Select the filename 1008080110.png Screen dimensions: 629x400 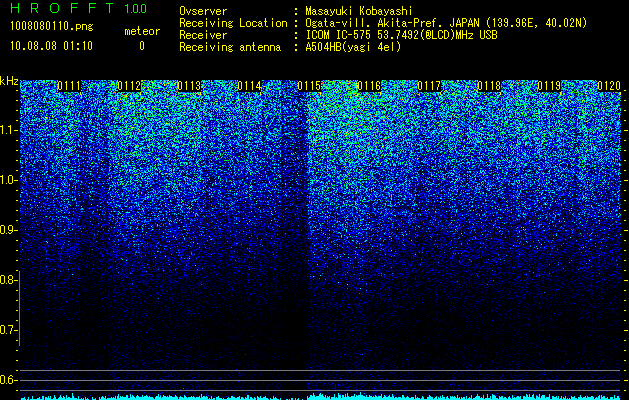coord(52,27)
